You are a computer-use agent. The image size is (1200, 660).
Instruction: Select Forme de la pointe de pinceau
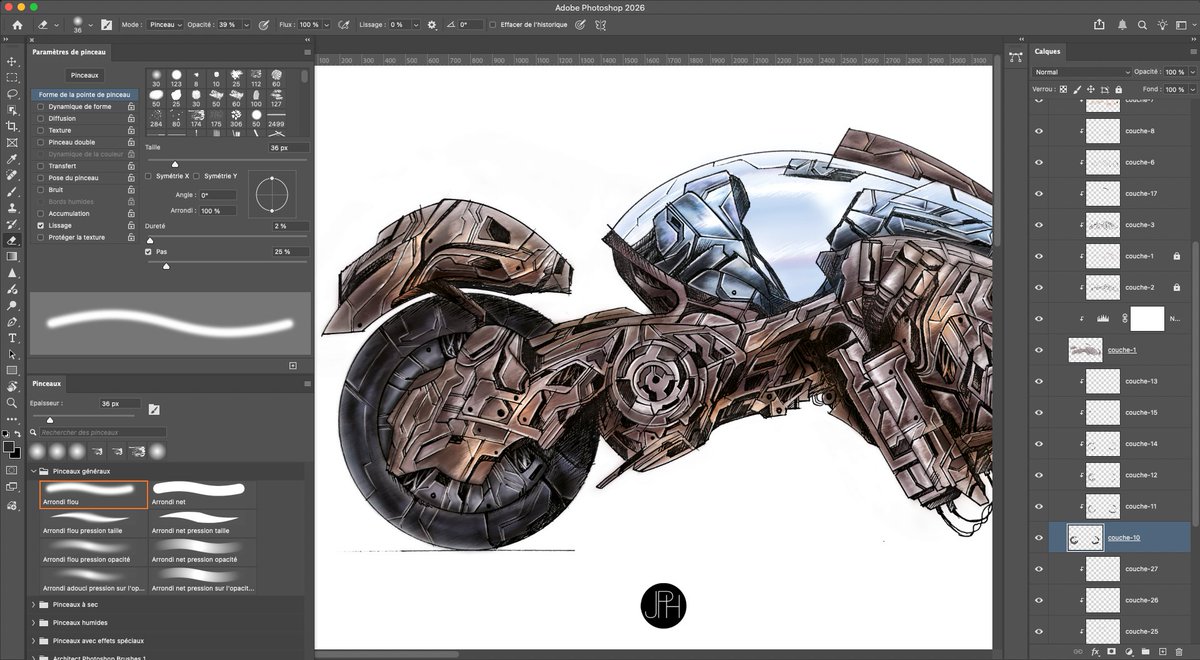pyautogui.click(x=84, y=94)
